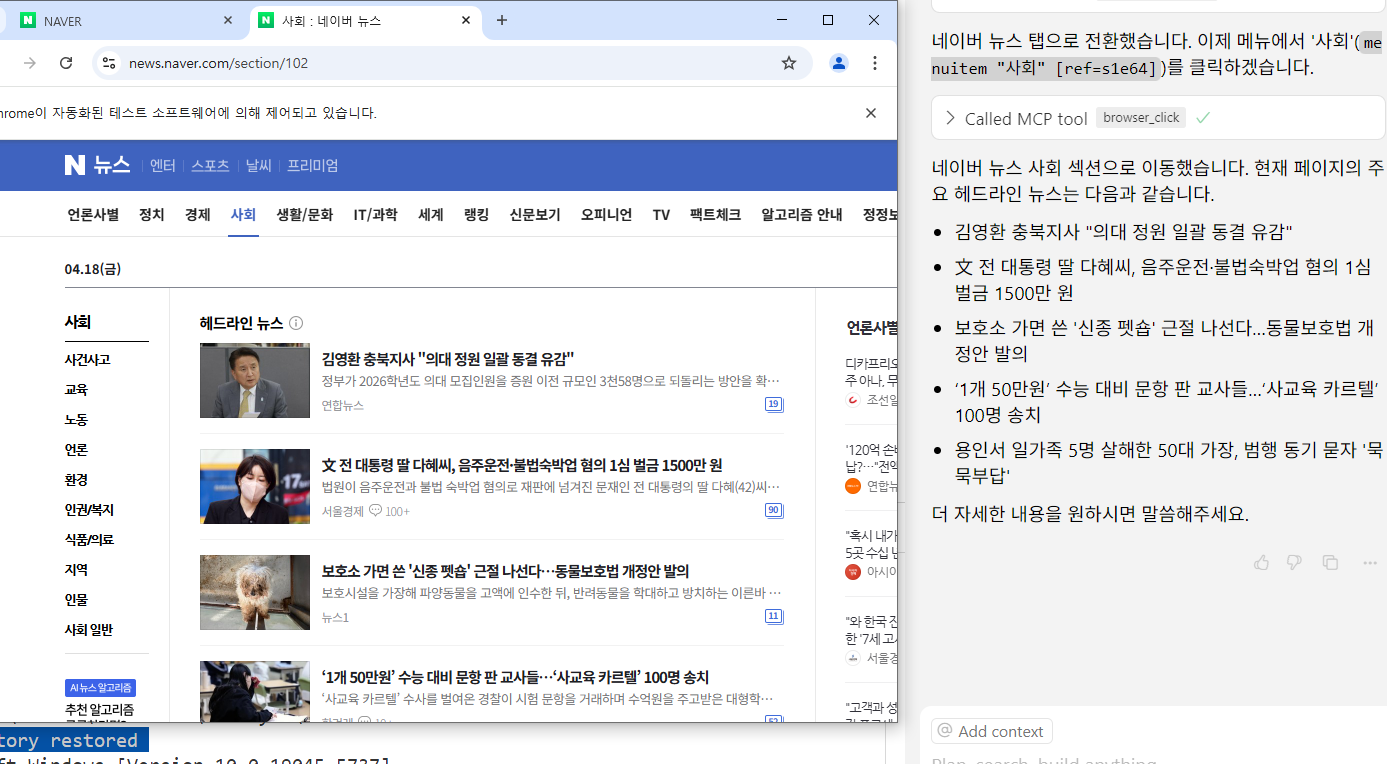The width and height of the screenshot is (1387, 764).
Task: Open the 19 related articles badge
Action: pos(773,404)
